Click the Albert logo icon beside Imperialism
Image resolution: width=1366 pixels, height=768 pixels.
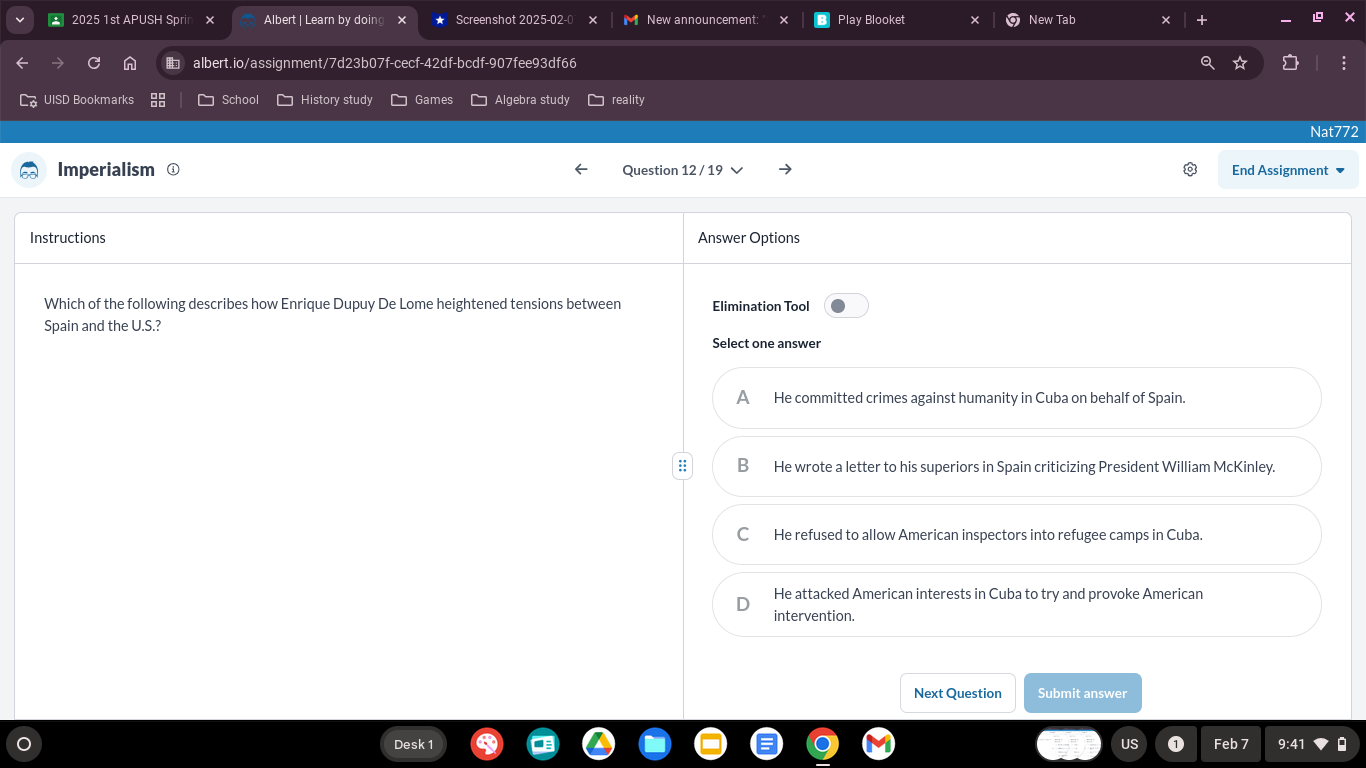point(29,170)
